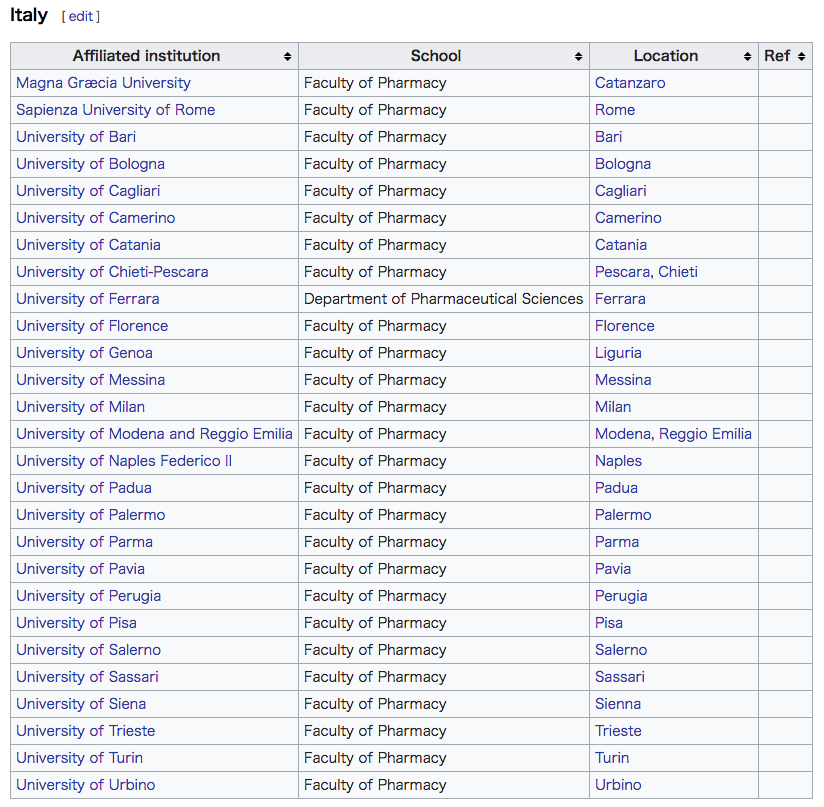Open University of Chieti-Pescara link
This screenshot has width=824, height=807.
tap(112, 272)
